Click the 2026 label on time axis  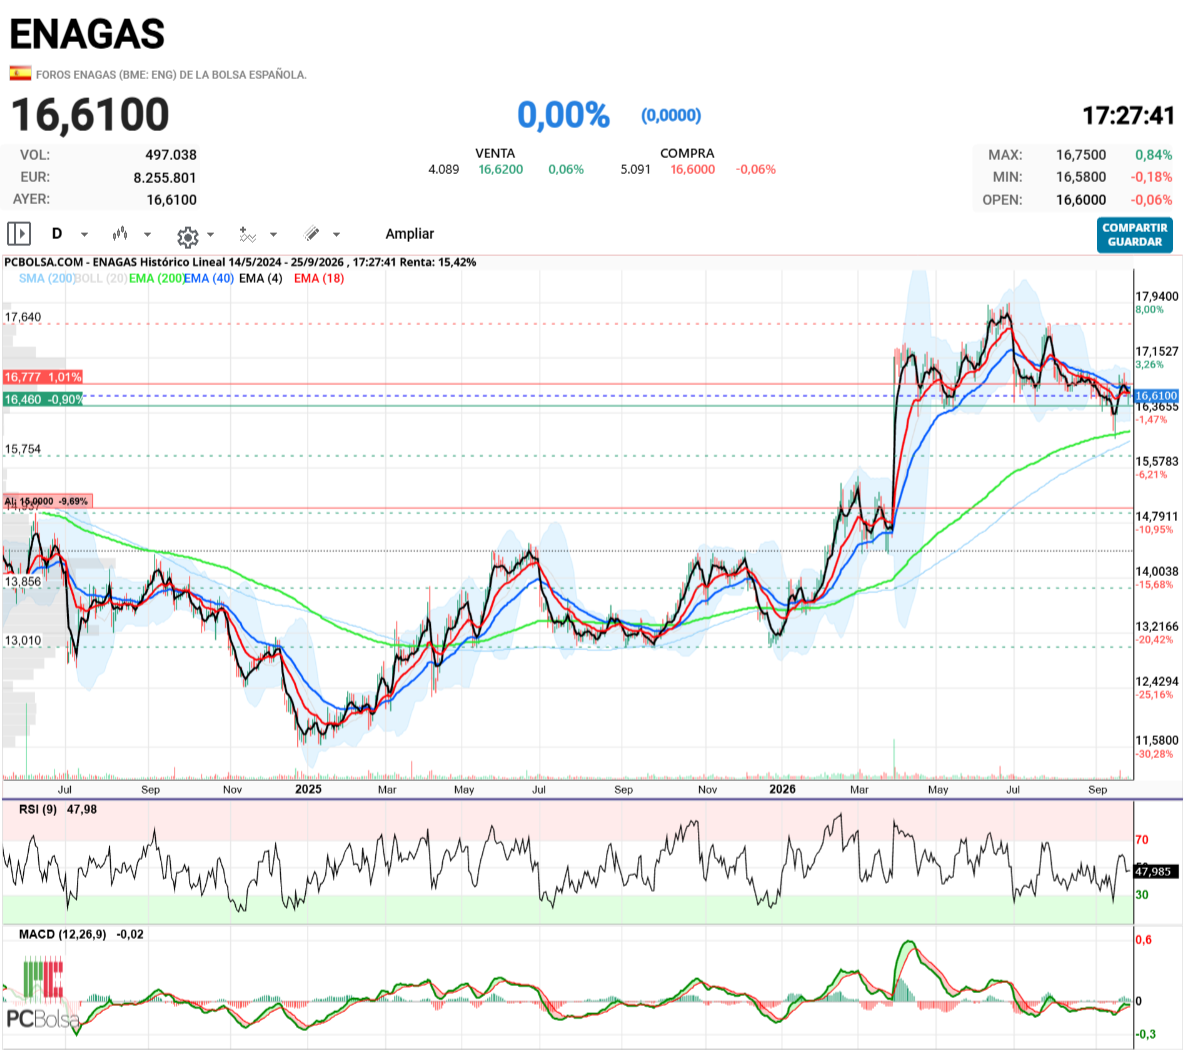pyautogui.click(x=782, y=789)
